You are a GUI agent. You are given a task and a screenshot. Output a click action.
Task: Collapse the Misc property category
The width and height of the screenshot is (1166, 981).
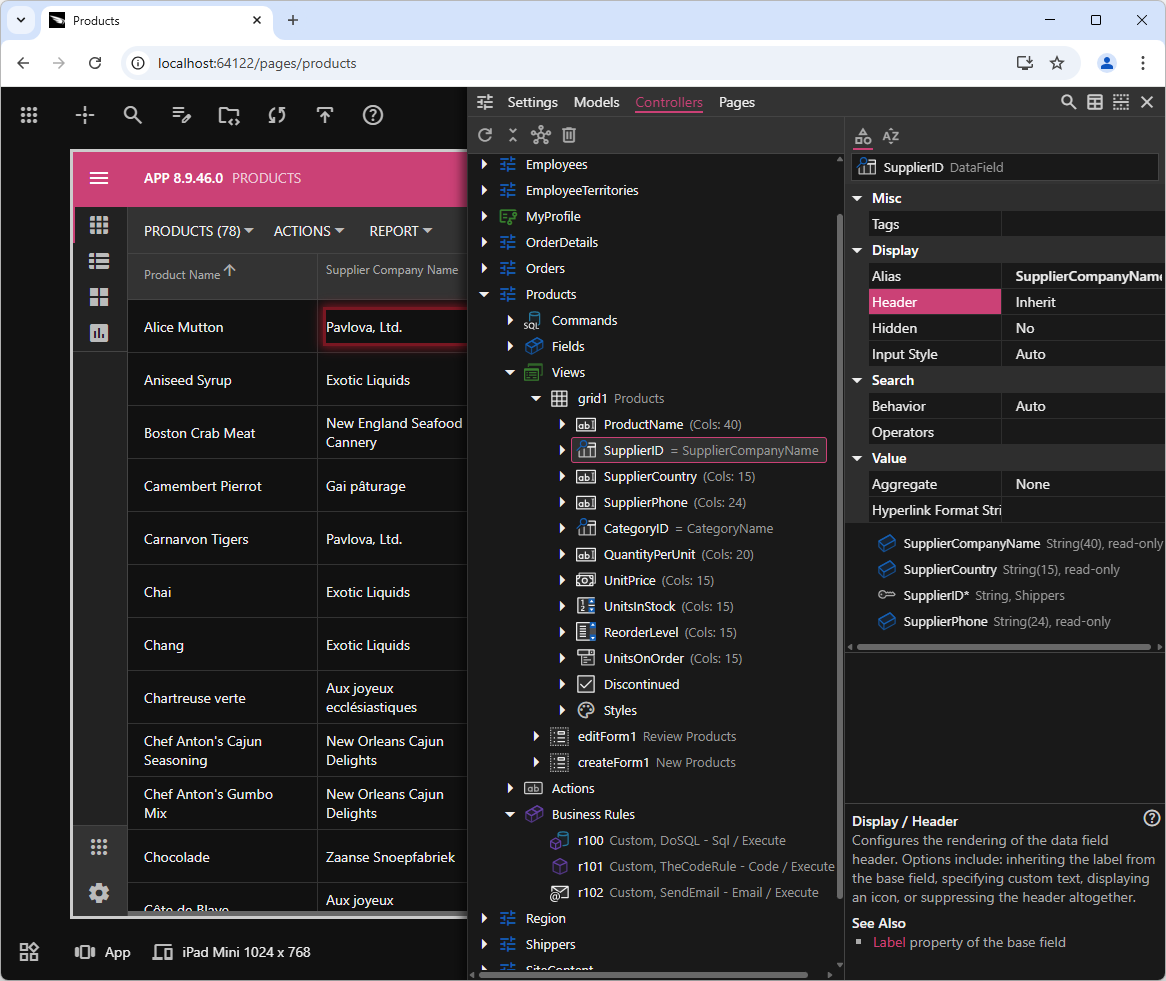(x=857, y=199)
